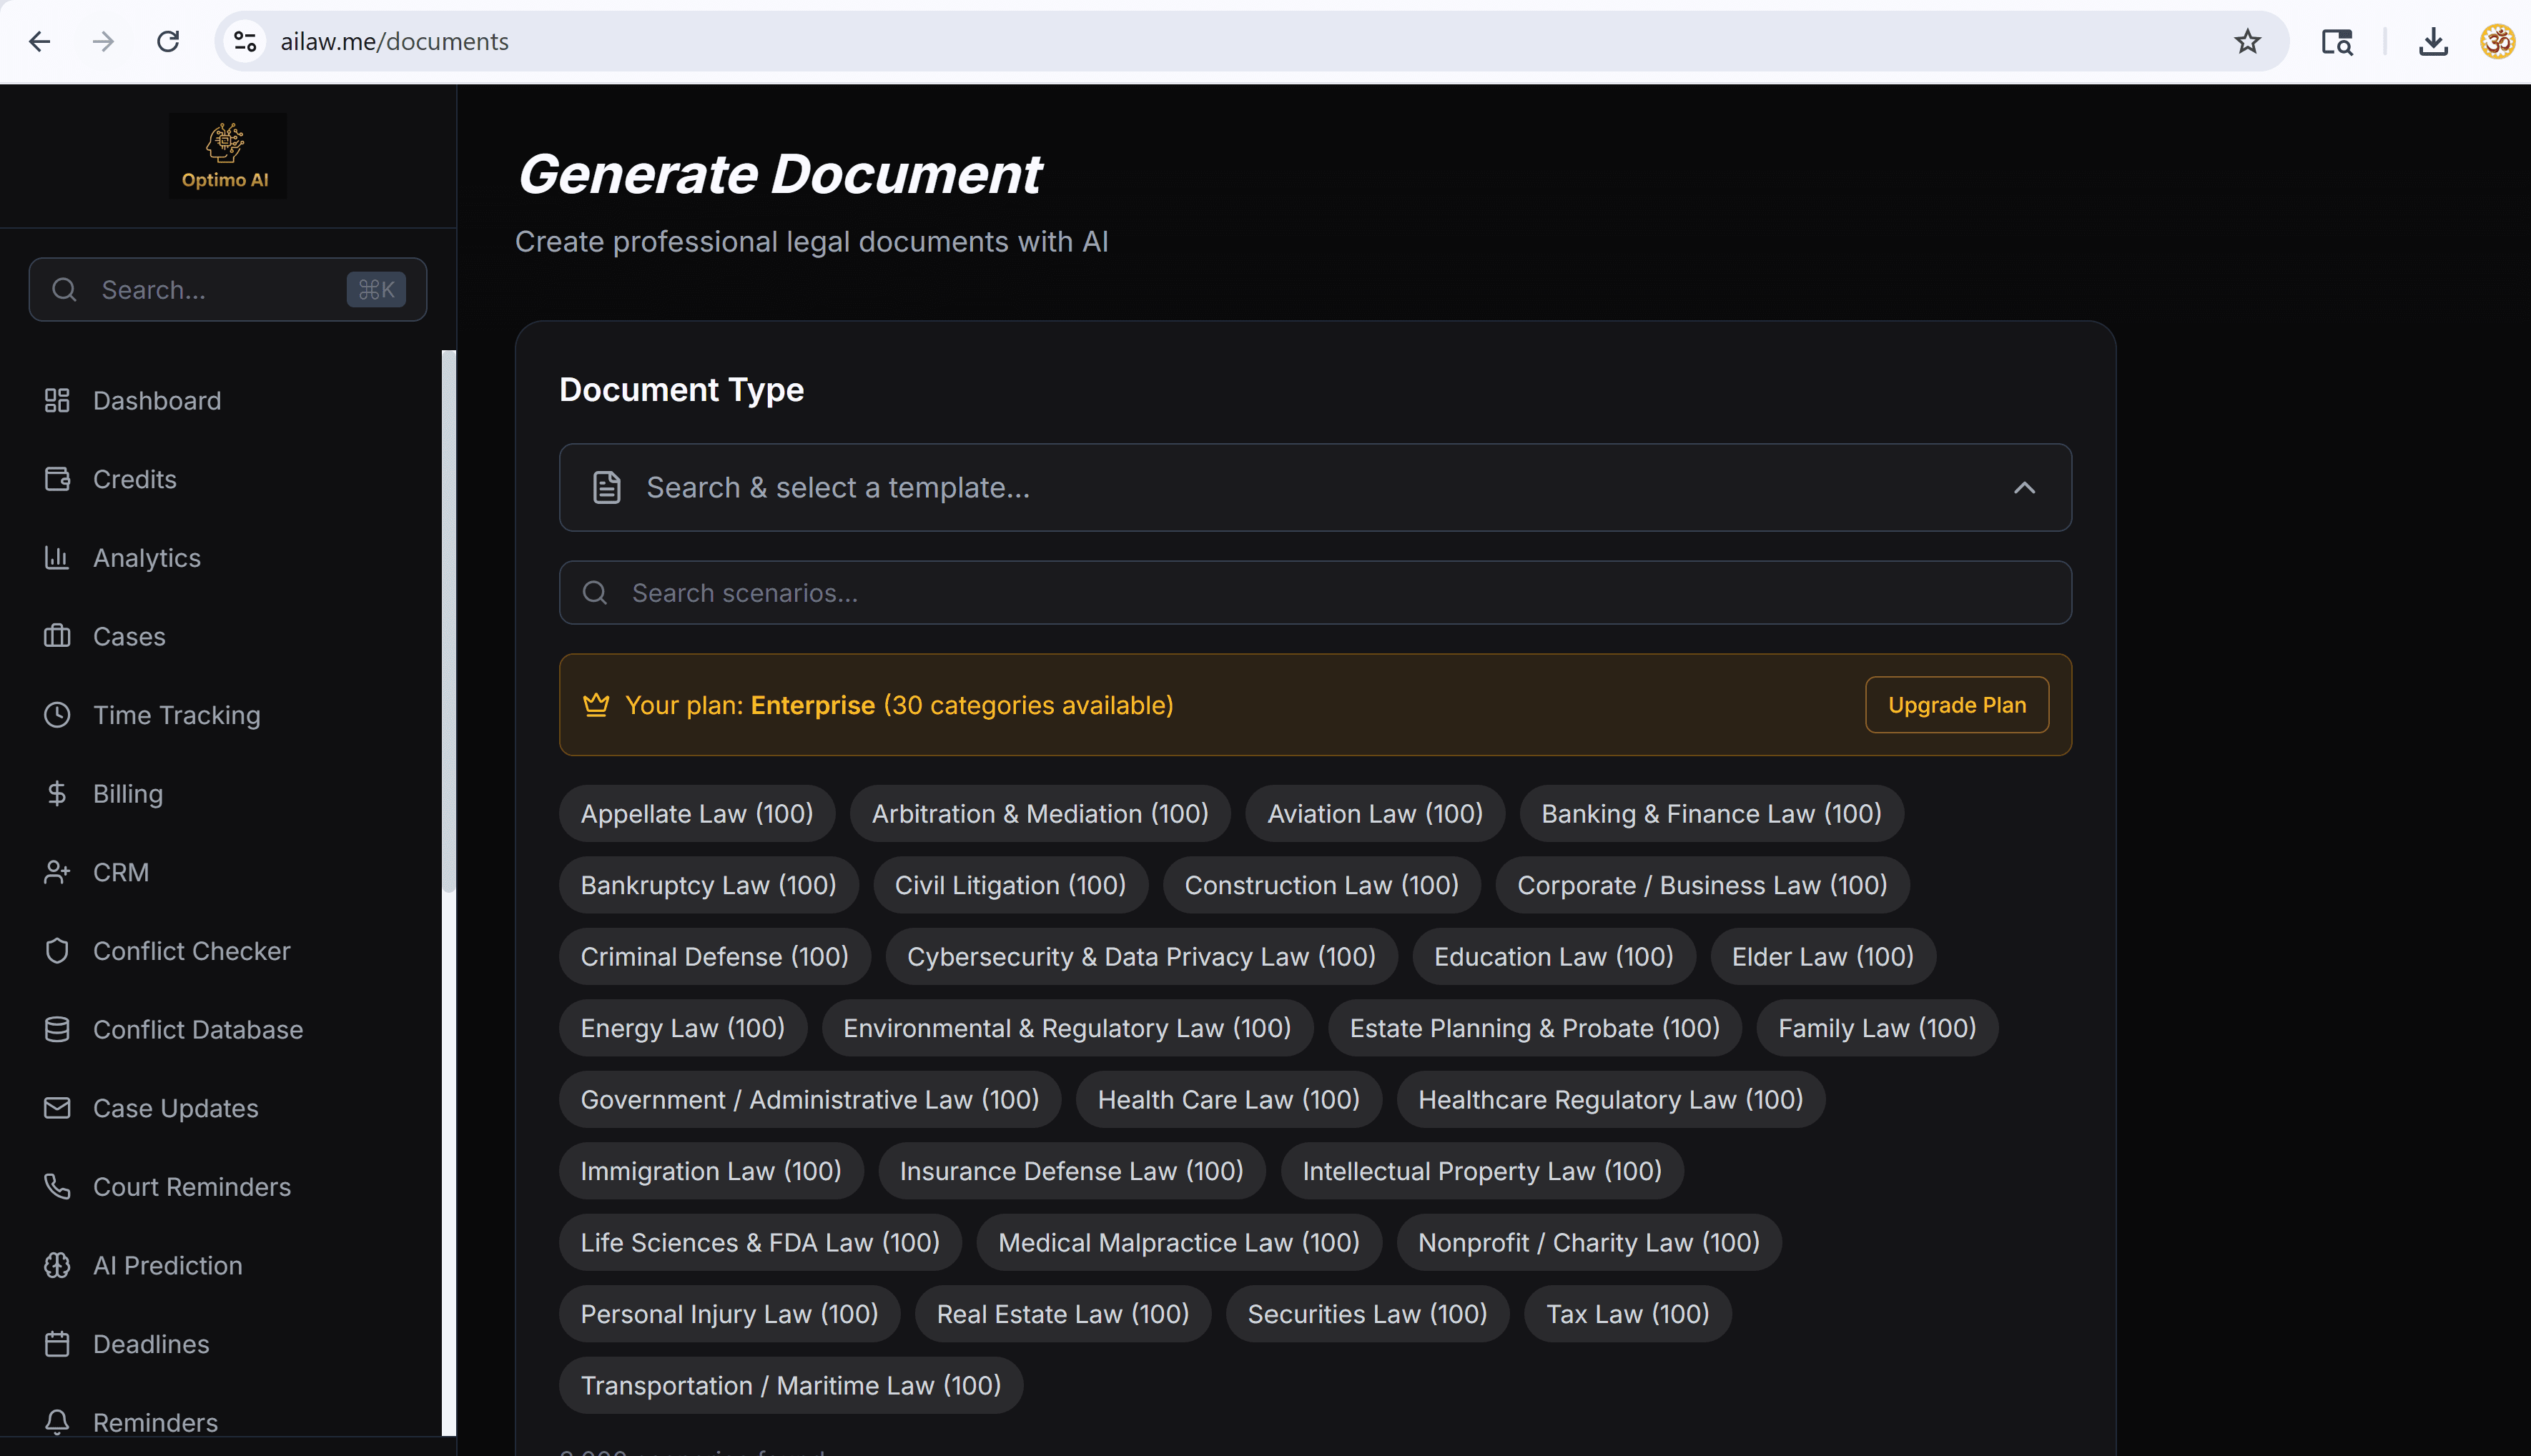This screenshot has height=1456, width=2531.
Task: Filter by Appellate Law category
Action: [x=696, y=814]
